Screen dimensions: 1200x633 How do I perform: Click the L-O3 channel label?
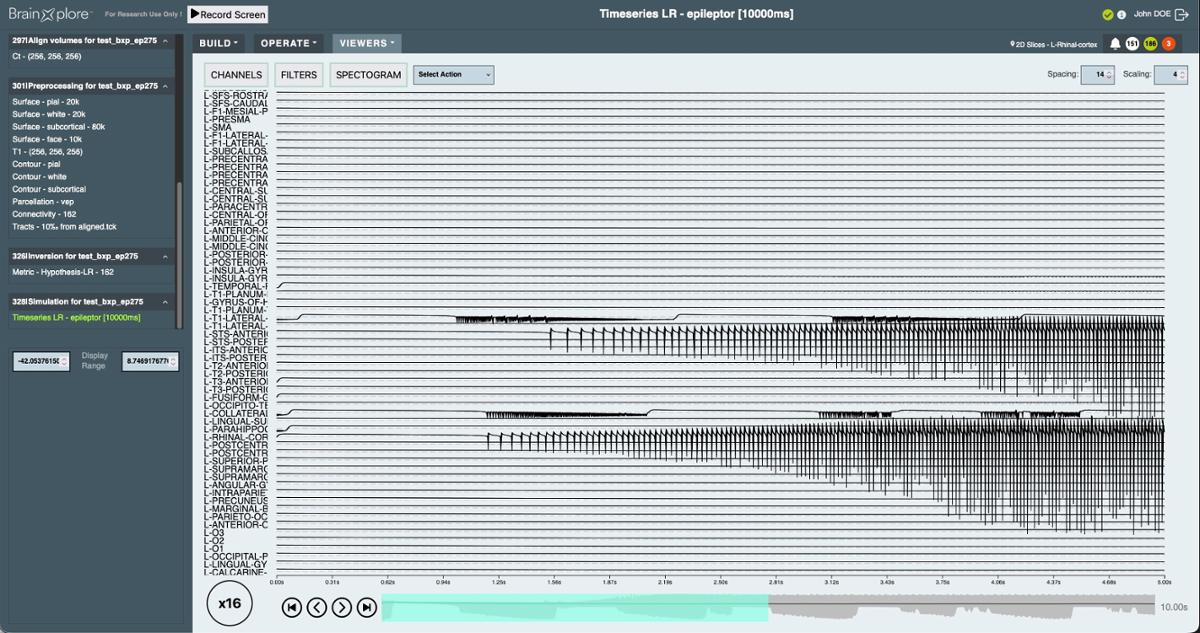pyautogui.click(x=215, y=533)
